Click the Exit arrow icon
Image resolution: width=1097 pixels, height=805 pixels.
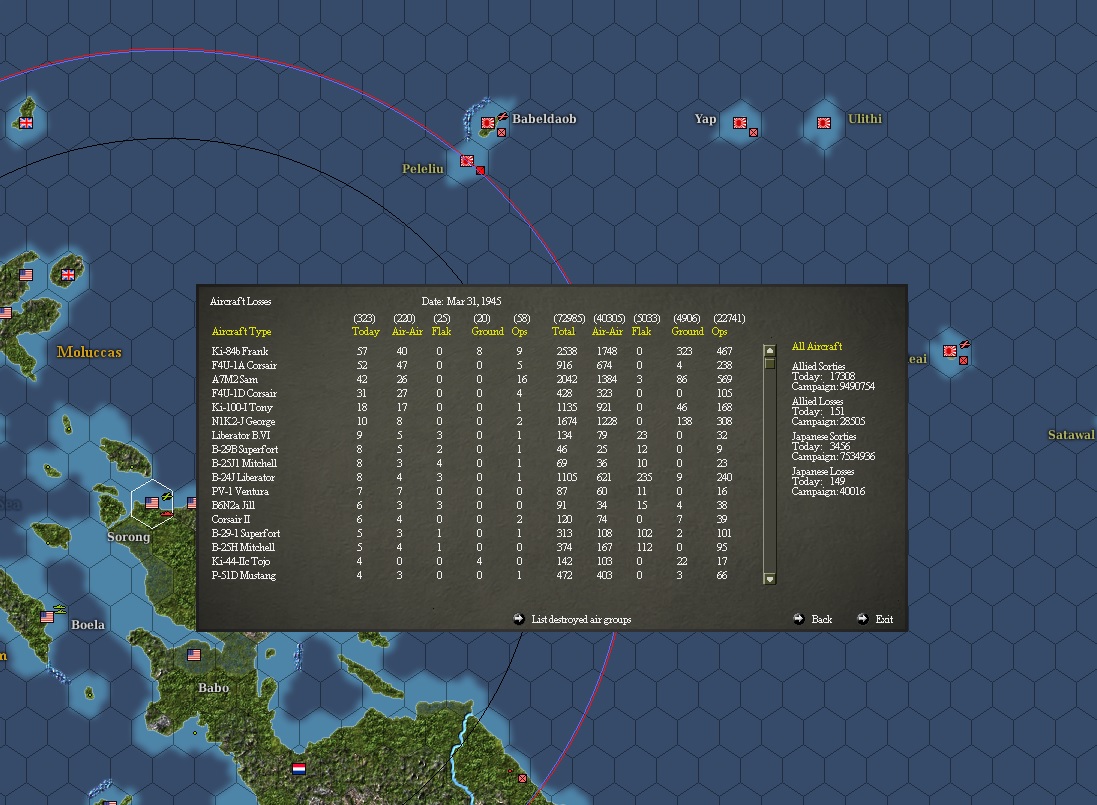[863, 618]
